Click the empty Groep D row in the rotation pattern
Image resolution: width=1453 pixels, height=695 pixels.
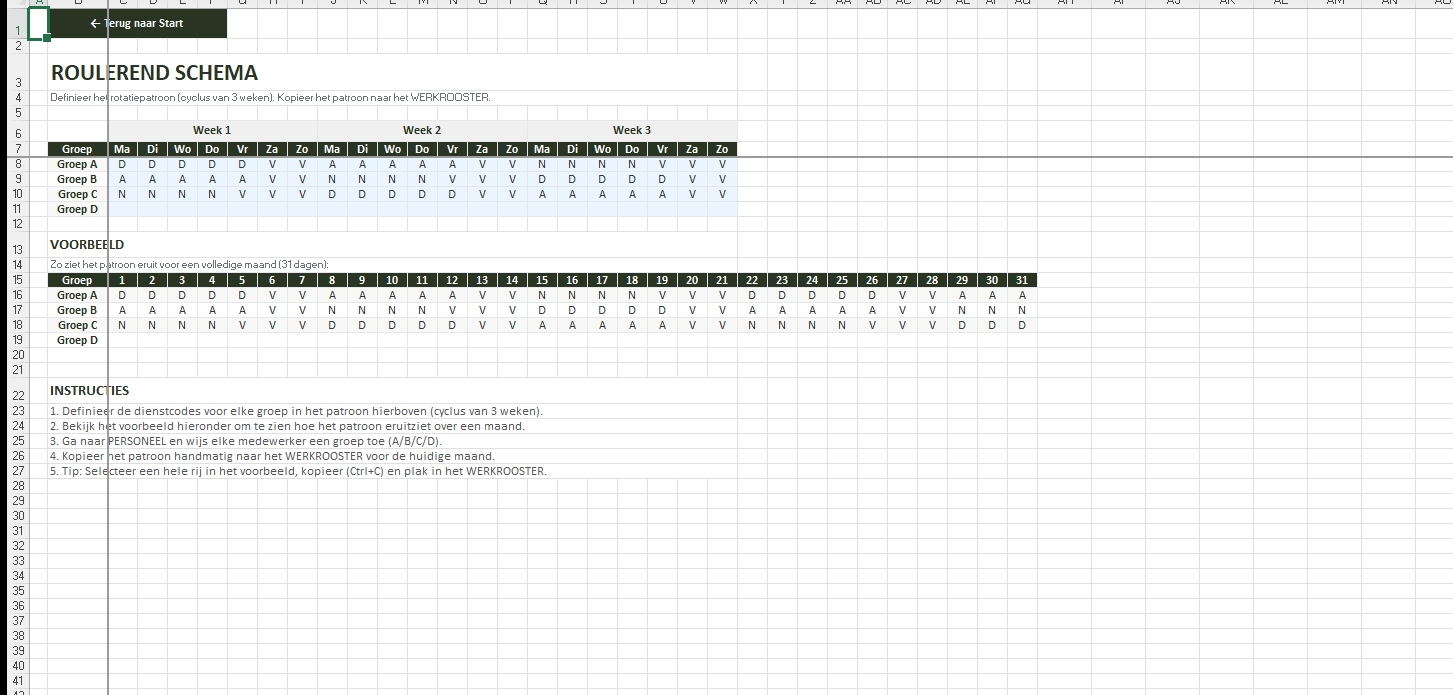[77, 209]
